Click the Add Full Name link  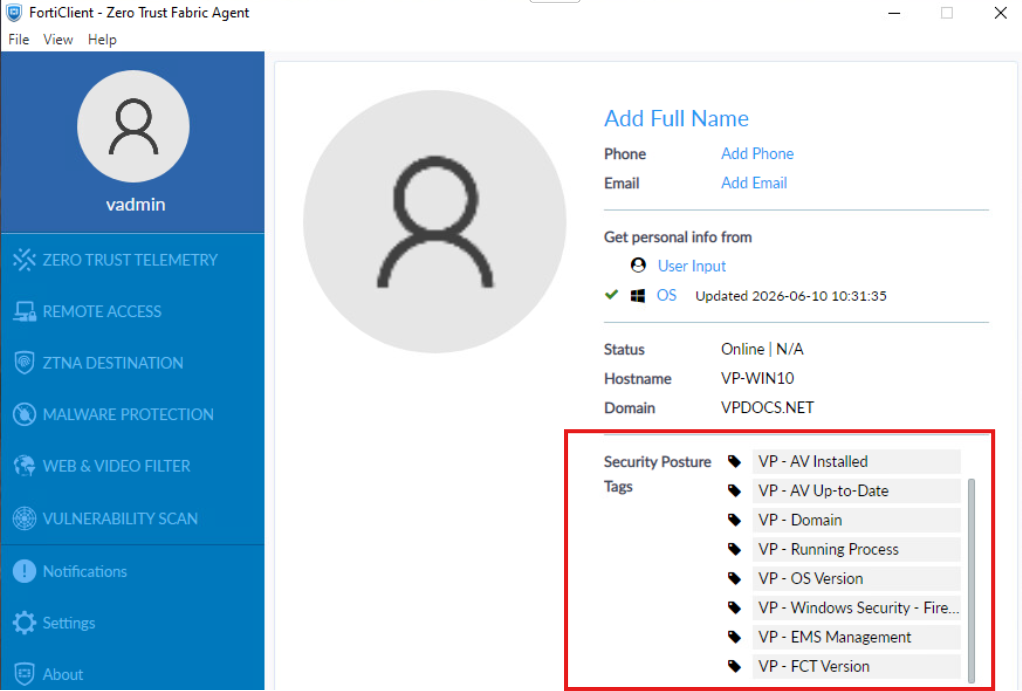click(x=676, y=118)
